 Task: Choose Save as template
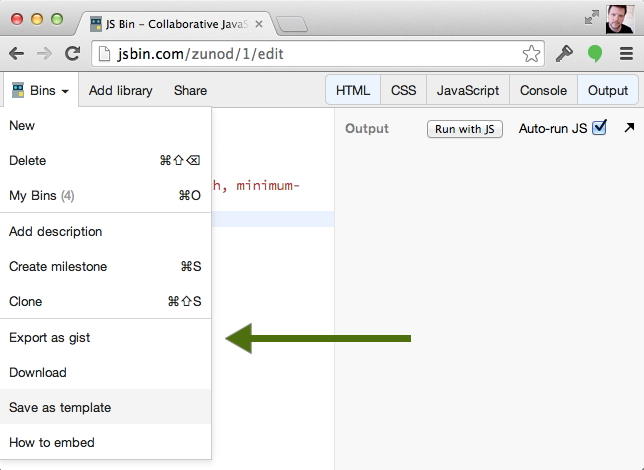pos(60,407)
